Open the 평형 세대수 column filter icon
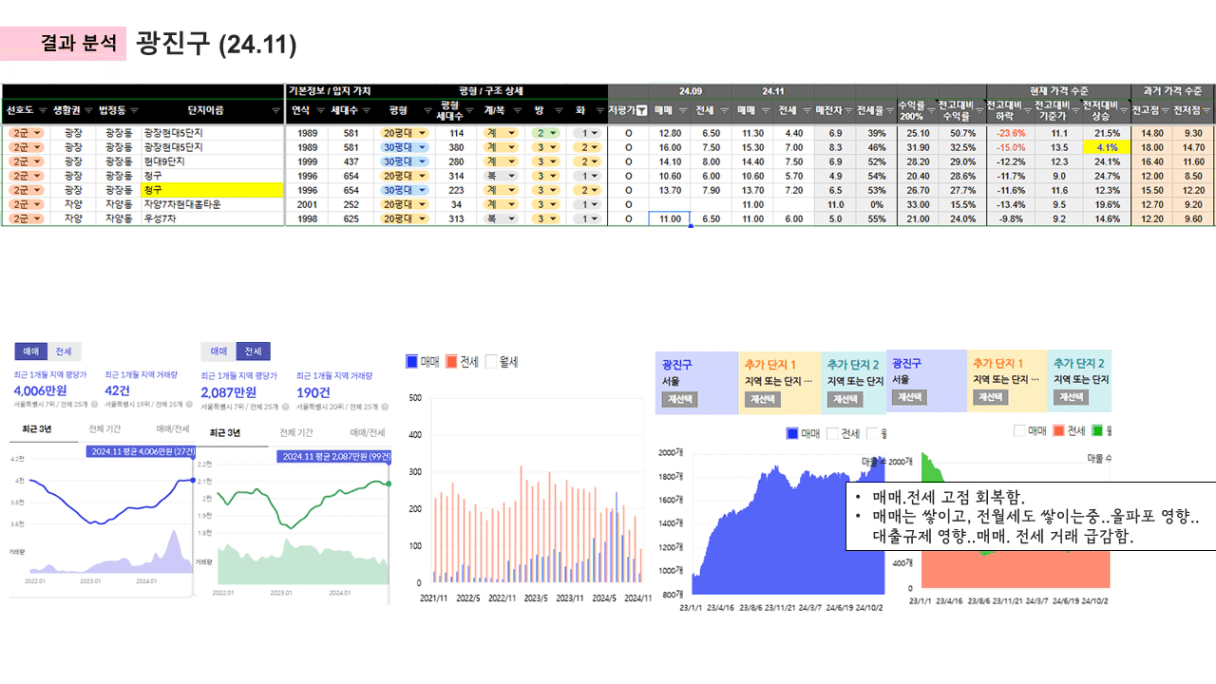The height and width of the screenshot is (684, 1216). [x=472, y=110]
